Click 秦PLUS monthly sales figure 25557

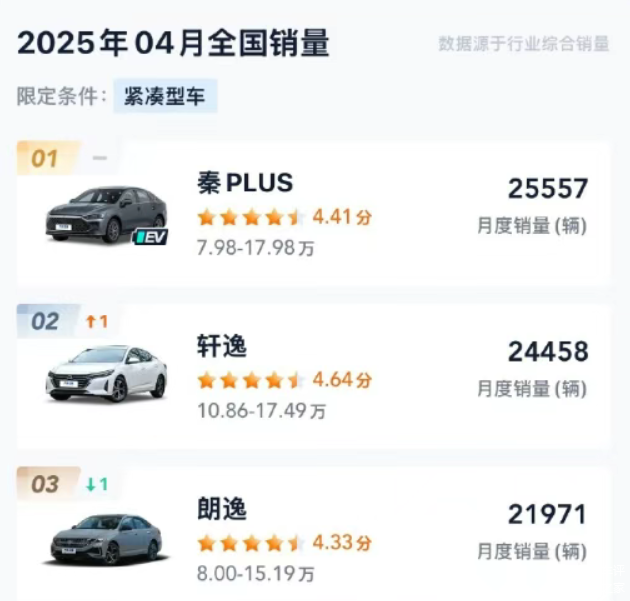(547, 188)
